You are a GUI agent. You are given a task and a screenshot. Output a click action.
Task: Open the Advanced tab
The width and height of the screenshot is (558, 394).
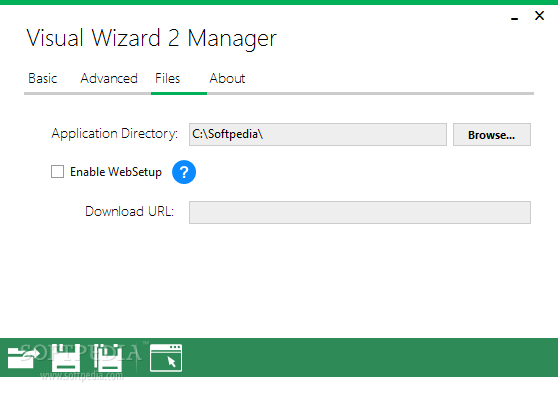tap(109, 78)
